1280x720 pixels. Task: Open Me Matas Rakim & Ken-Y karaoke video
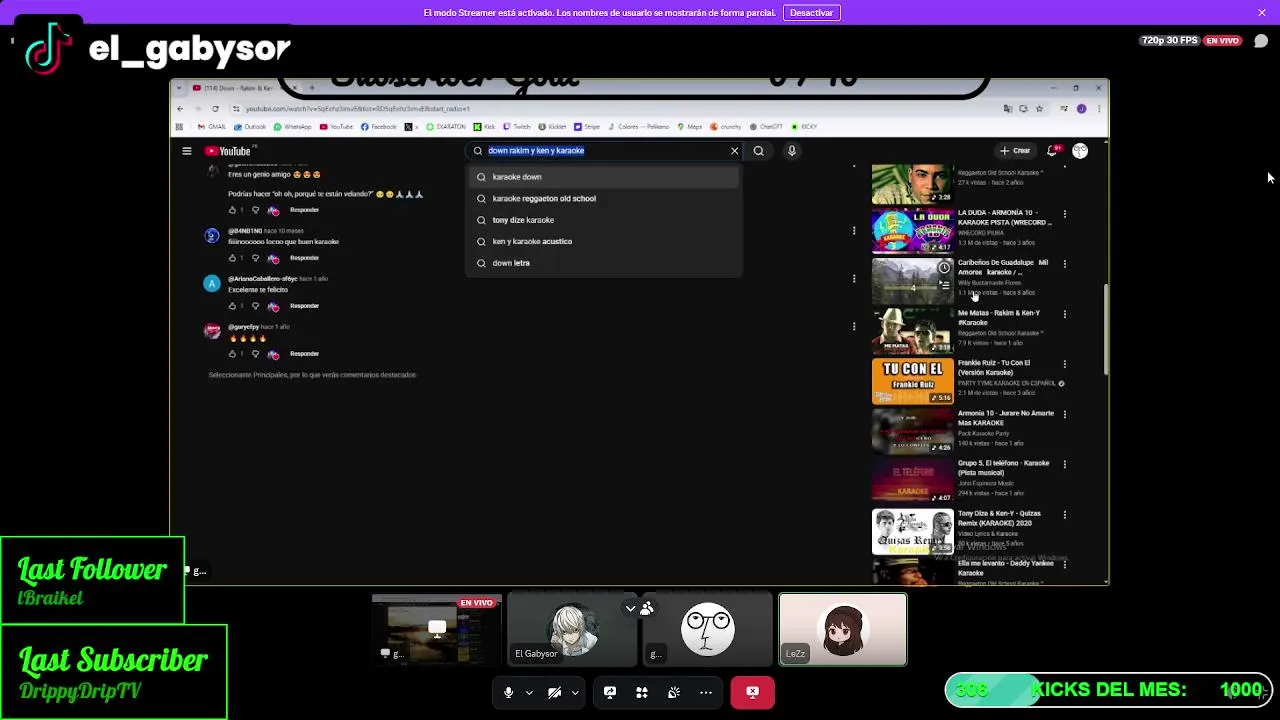[913, 331]
